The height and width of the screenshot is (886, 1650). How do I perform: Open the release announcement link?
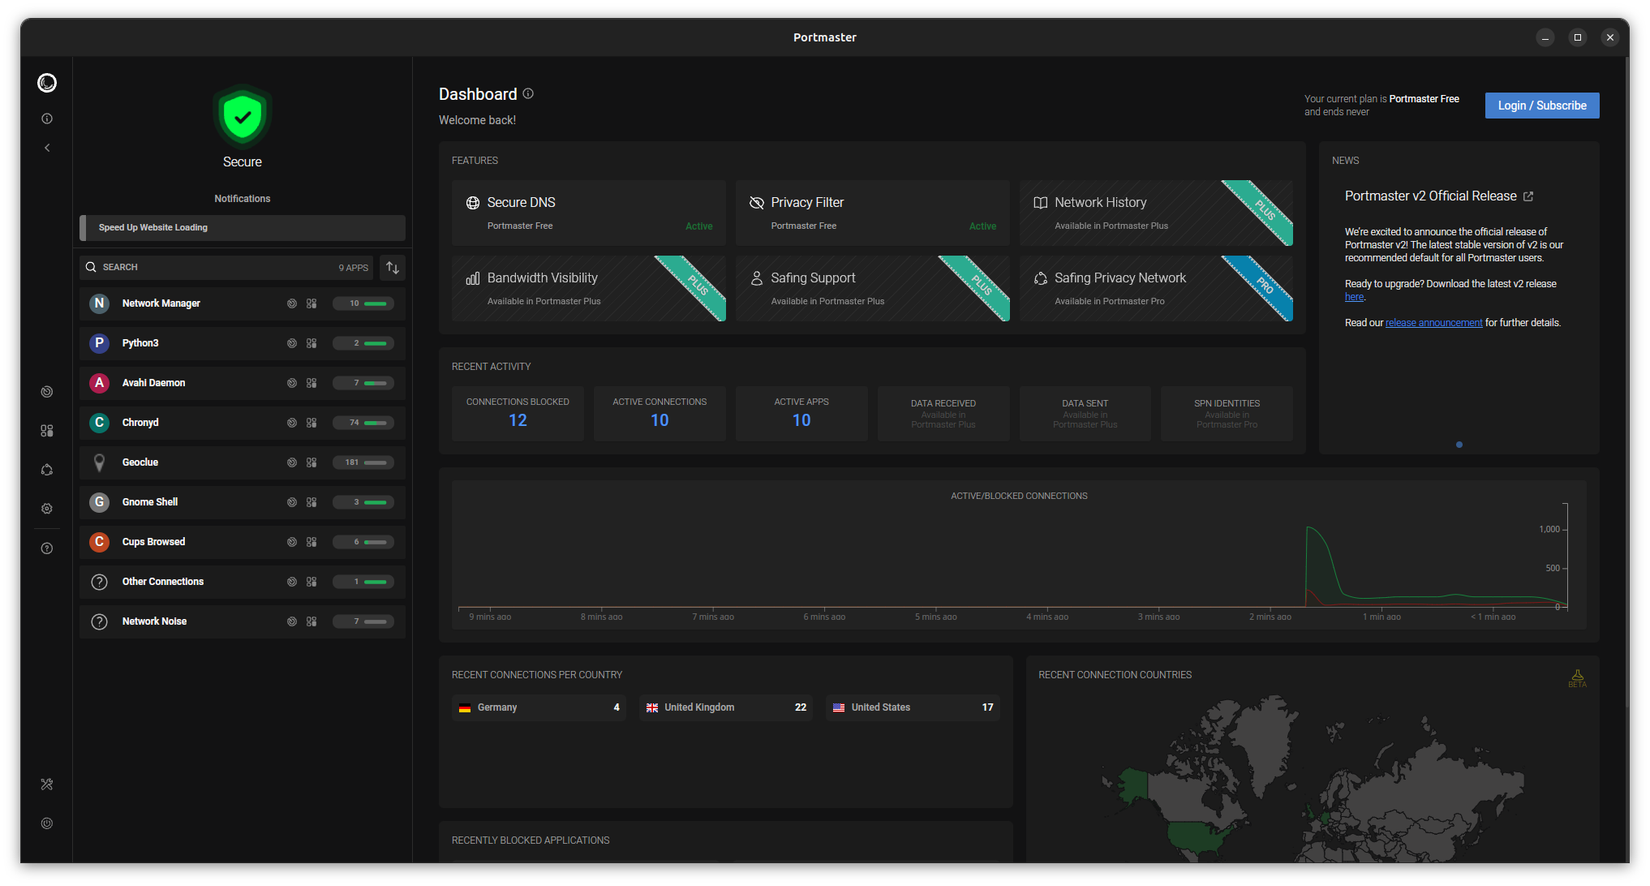pos(1433,323)
